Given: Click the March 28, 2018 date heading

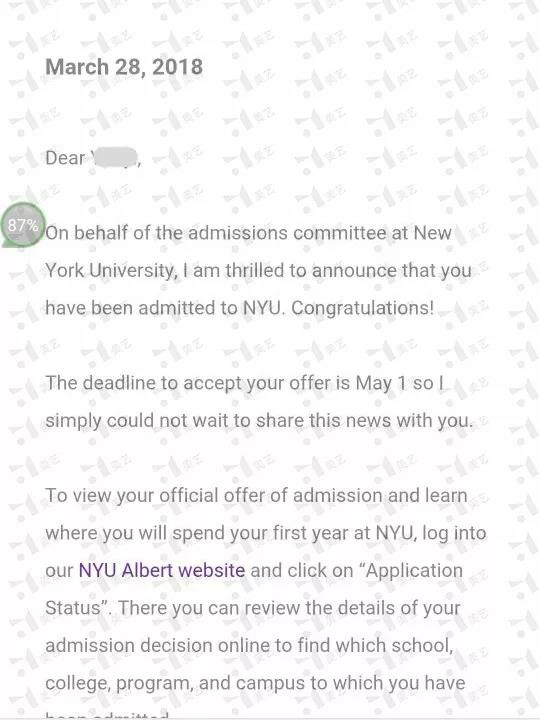Looking at the screenshot, I should pos(124,67).
